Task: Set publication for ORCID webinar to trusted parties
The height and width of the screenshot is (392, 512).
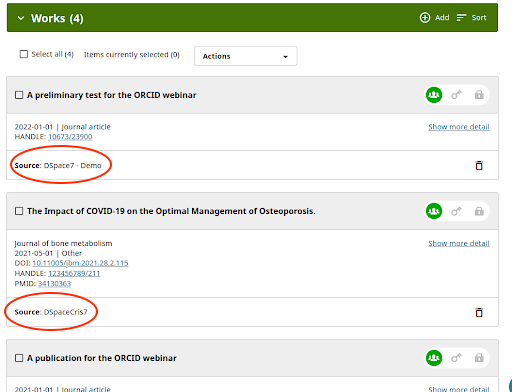Action: tap(456, 358)
